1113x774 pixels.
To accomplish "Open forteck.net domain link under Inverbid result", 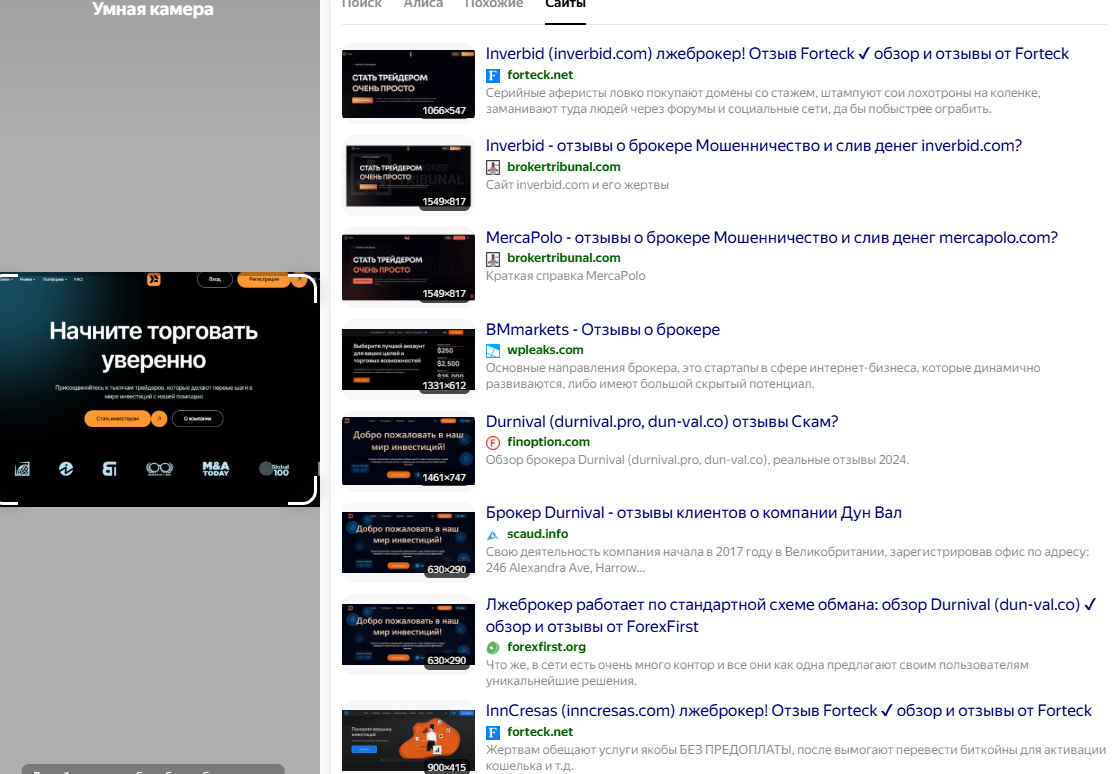I will [539, 75].
